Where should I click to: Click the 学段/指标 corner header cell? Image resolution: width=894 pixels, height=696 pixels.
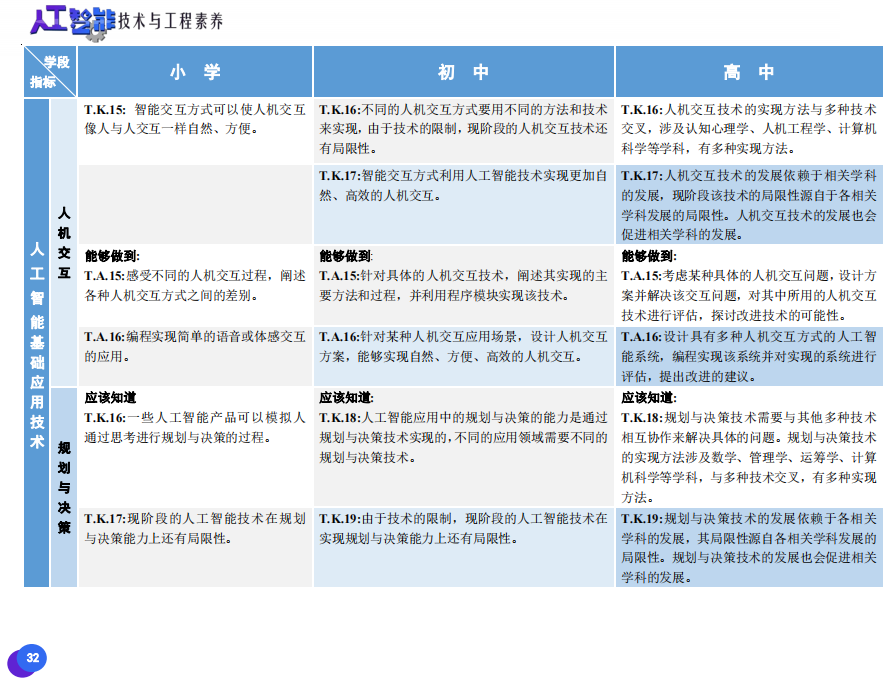50,72
